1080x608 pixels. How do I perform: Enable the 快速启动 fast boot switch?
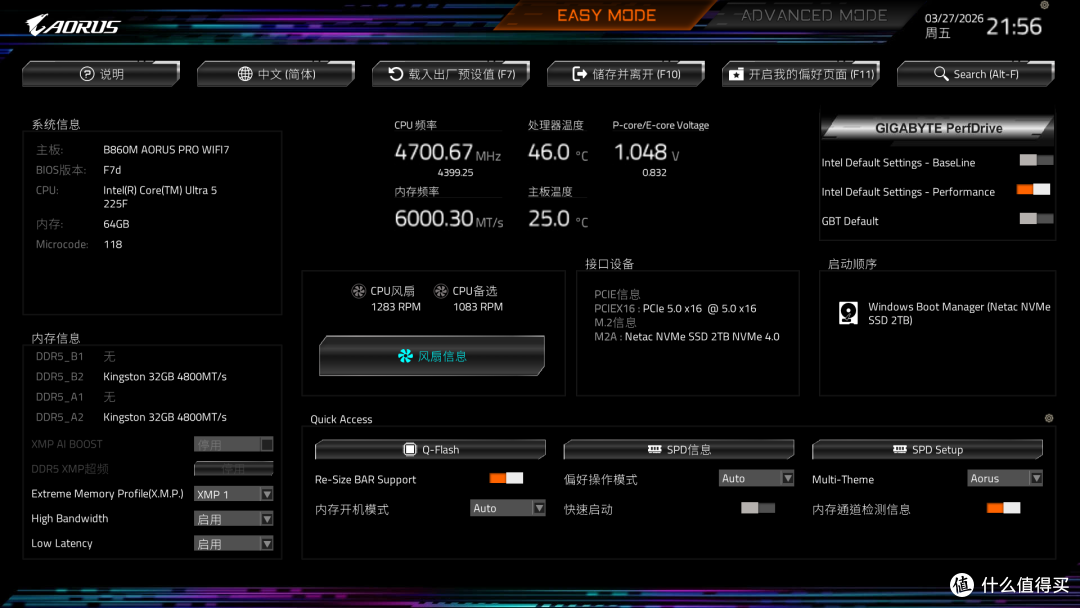coord(758,507)
